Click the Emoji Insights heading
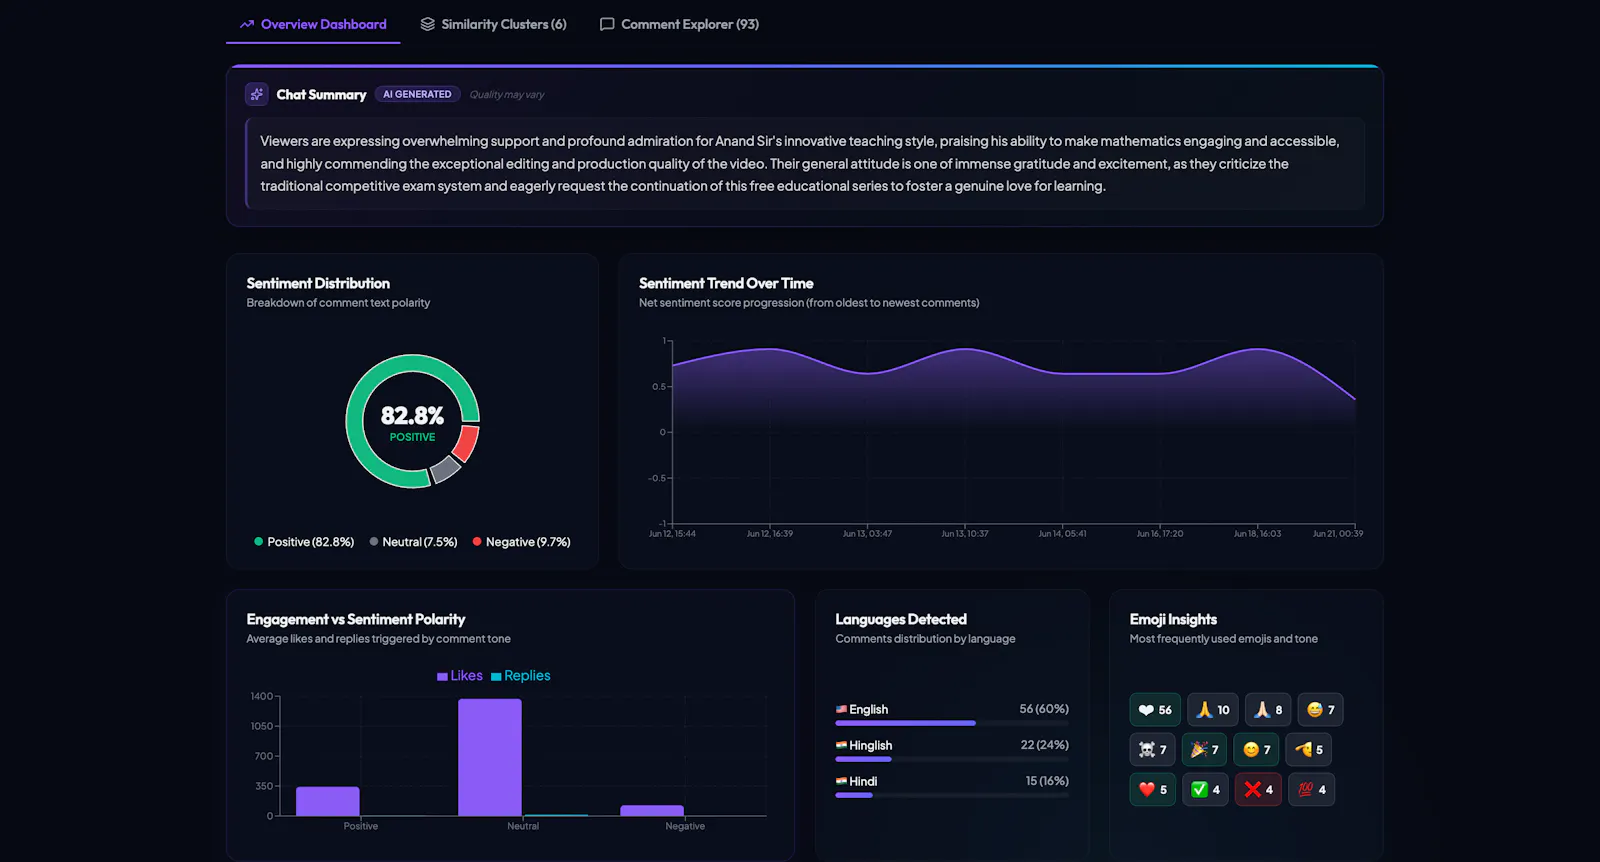 pyautogui.click(x=1173, y=619)
